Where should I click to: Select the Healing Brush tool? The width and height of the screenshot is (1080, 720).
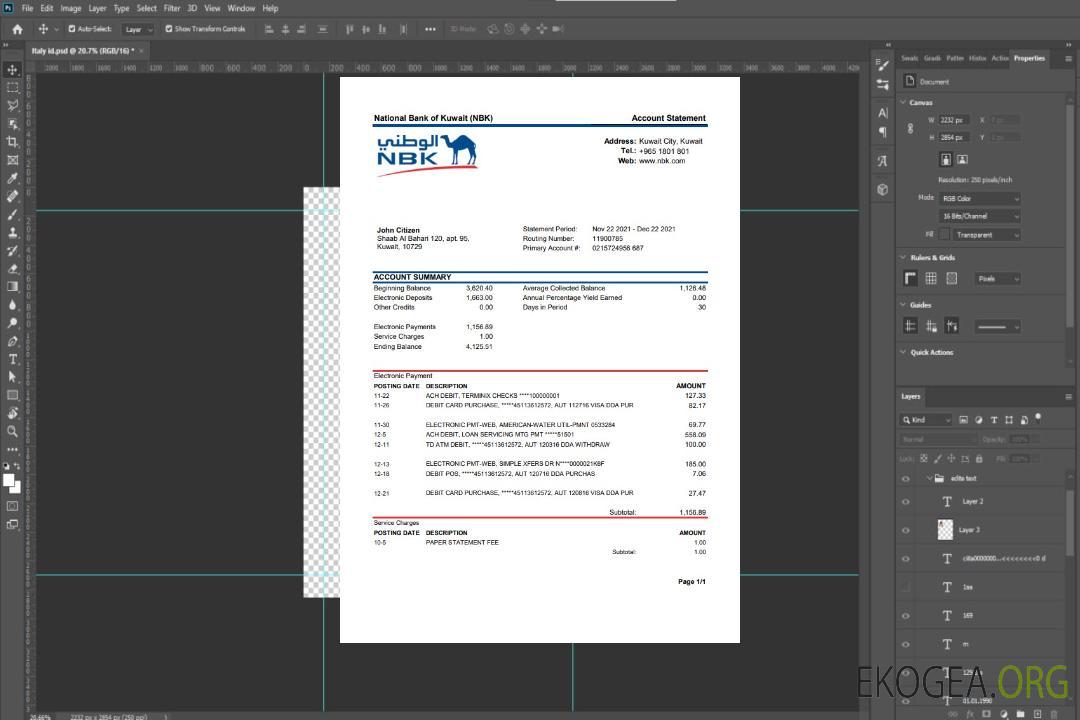point(12,196)
